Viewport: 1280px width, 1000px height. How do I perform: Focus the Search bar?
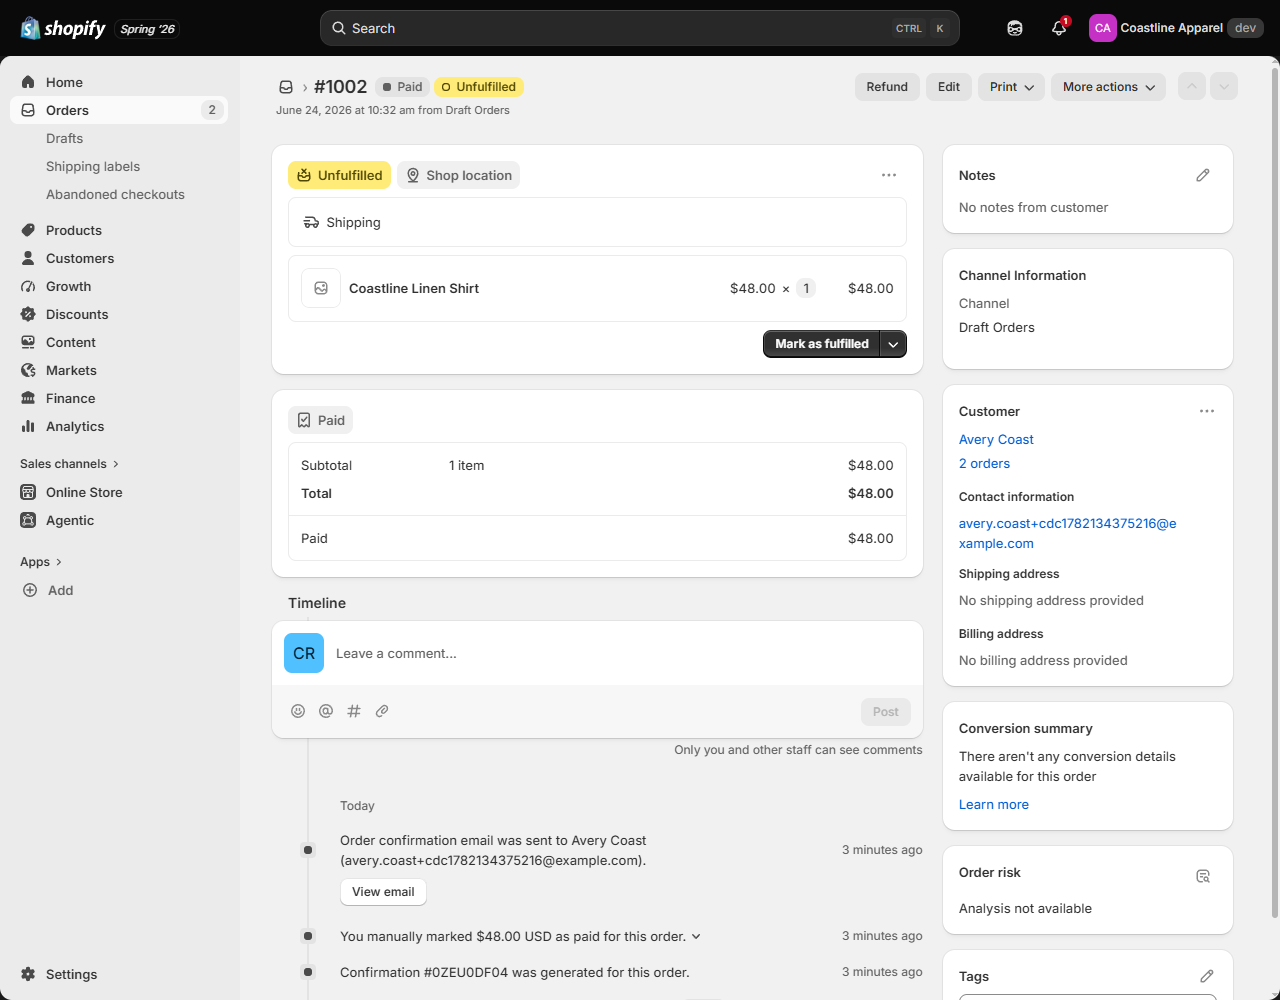click(x=640, y=28)
